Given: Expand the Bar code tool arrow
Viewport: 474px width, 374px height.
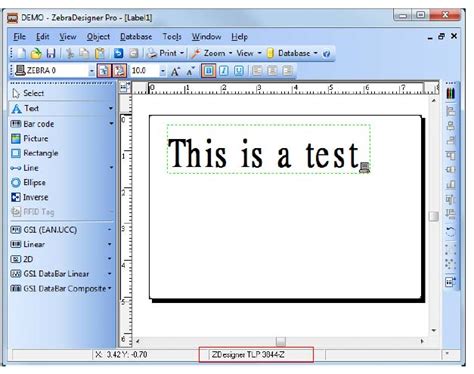Looking at the screenshot, I should click(111, 124).
